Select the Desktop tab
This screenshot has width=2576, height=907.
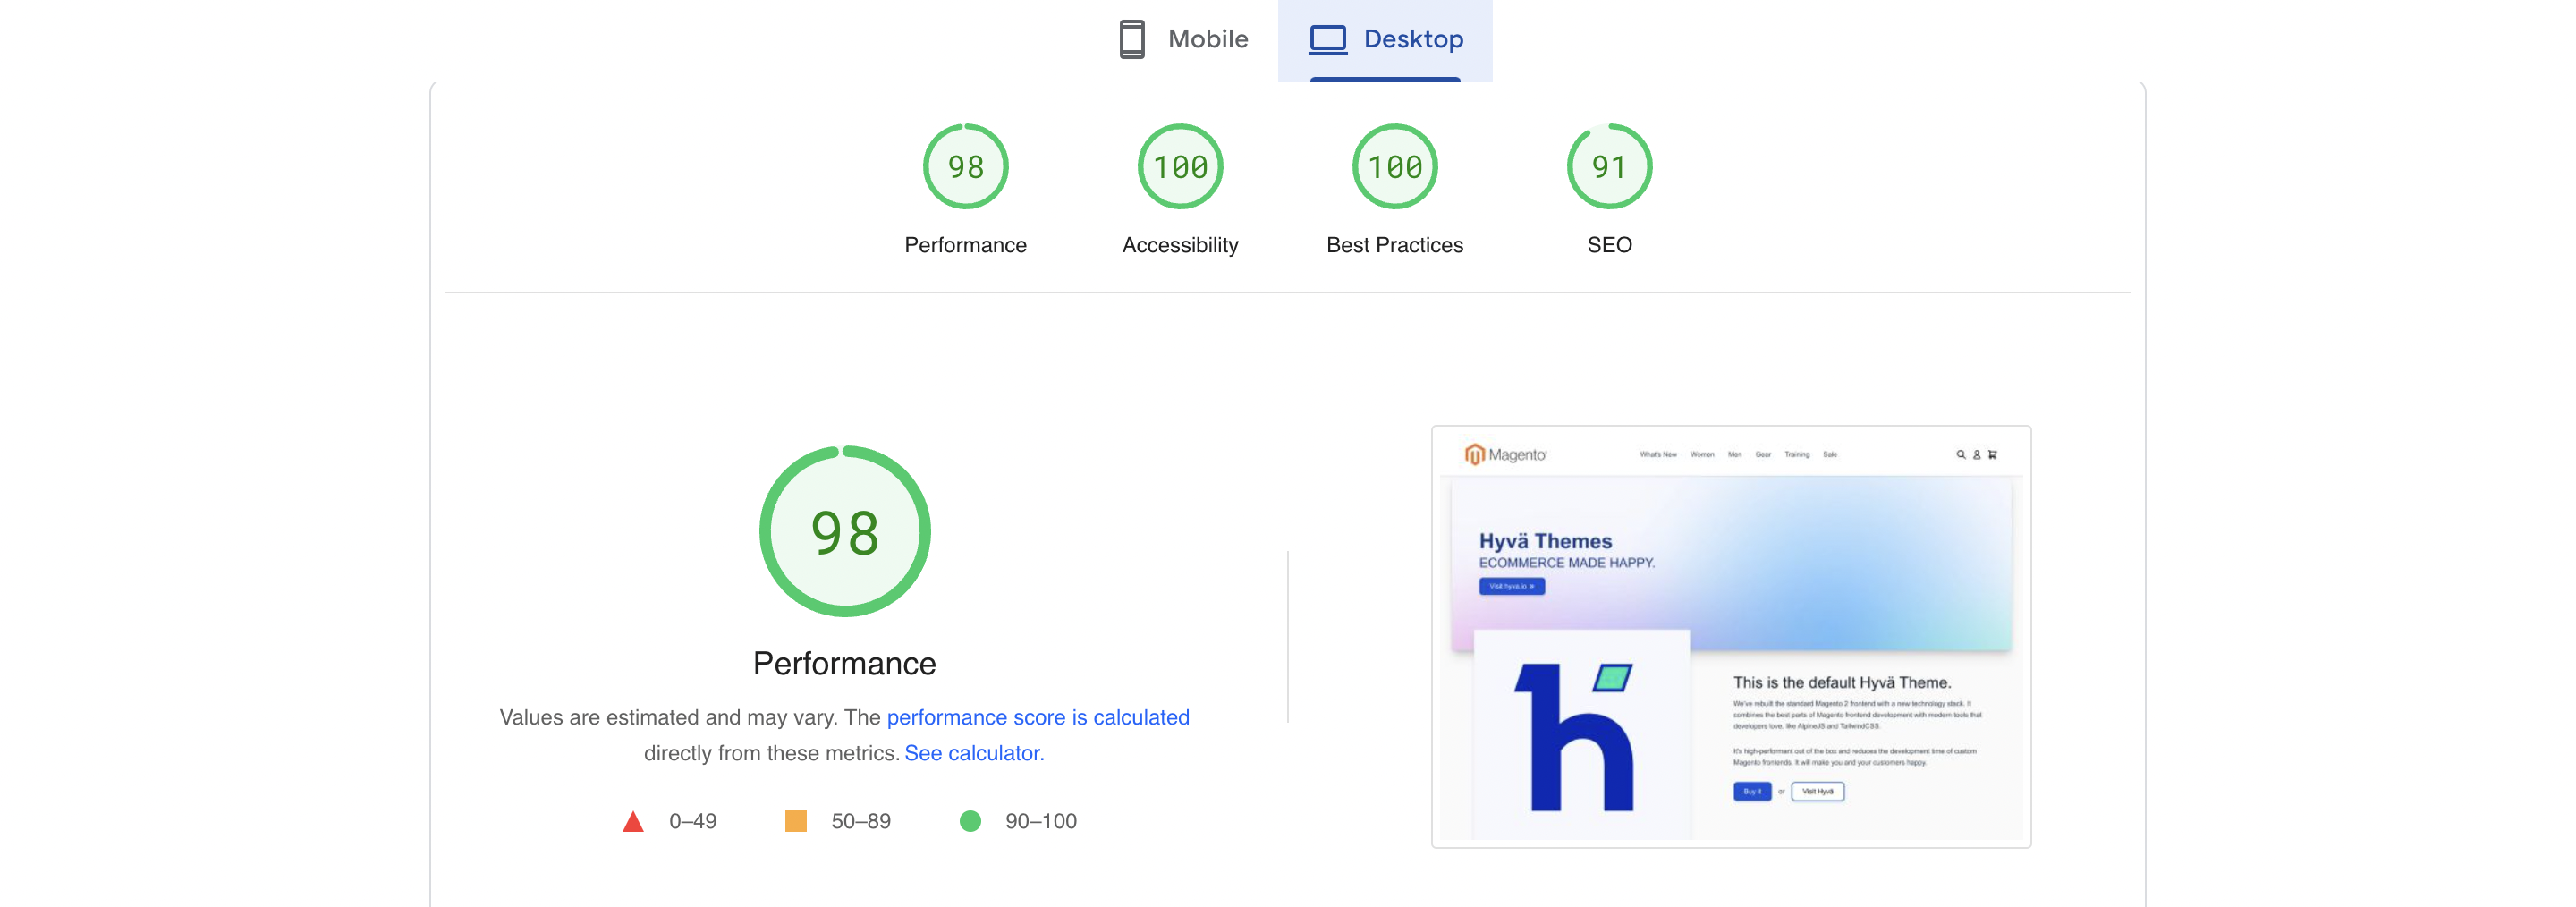click(1385, 40)
